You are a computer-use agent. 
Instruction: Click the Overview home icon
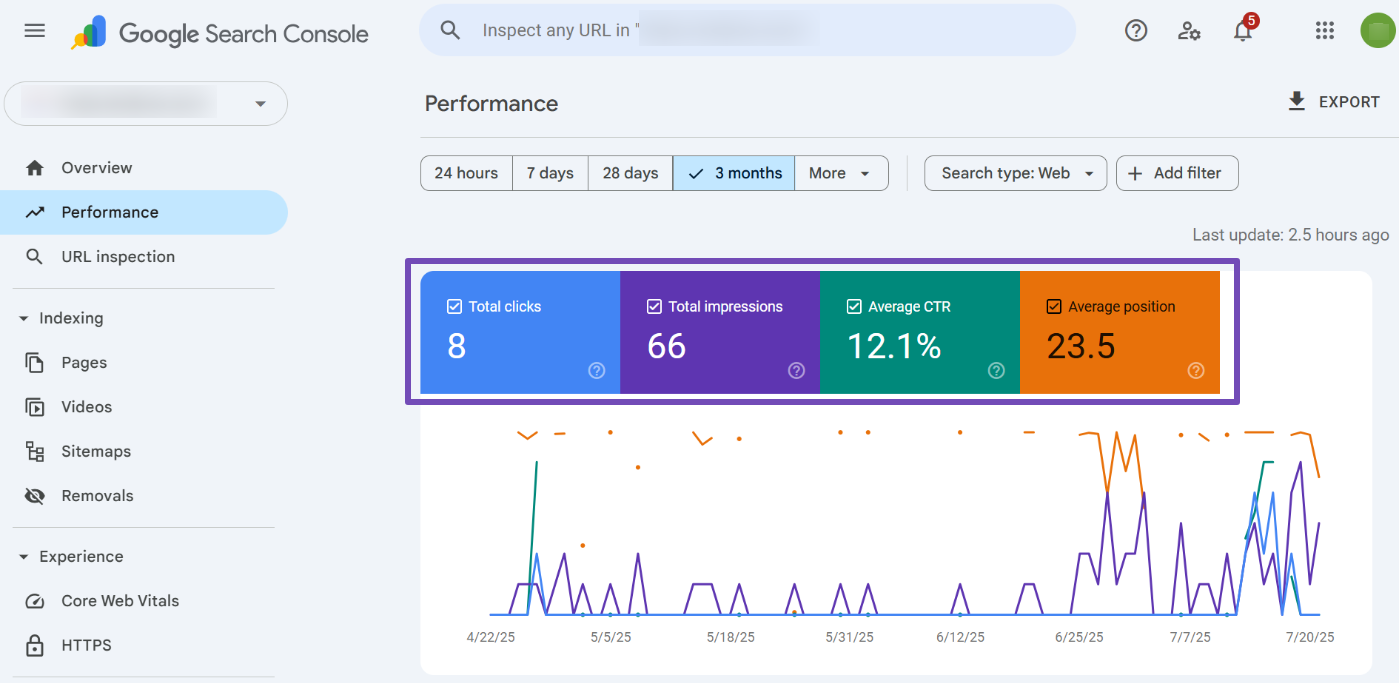point(35,168)
